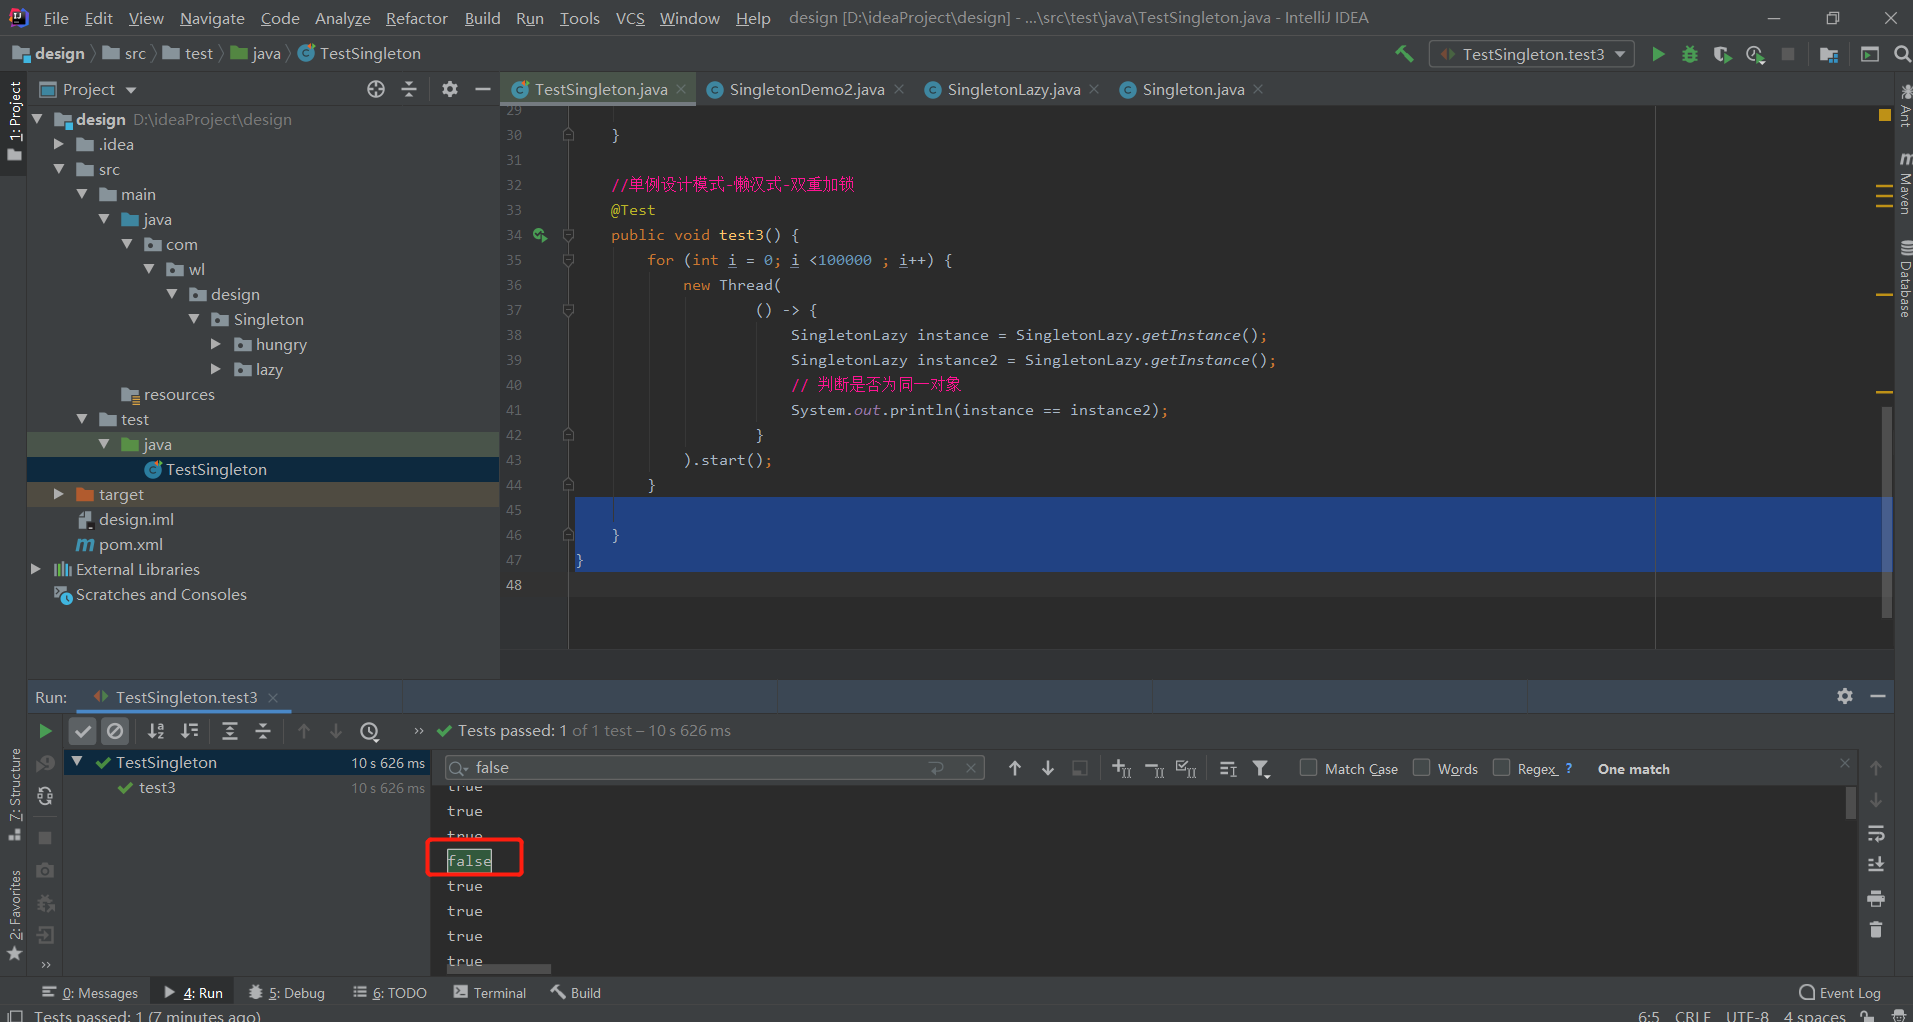The height and width of the screenshot is (1022, 1913).
Task: Click the search filter funnel icon
Action: pos(1262,768)
